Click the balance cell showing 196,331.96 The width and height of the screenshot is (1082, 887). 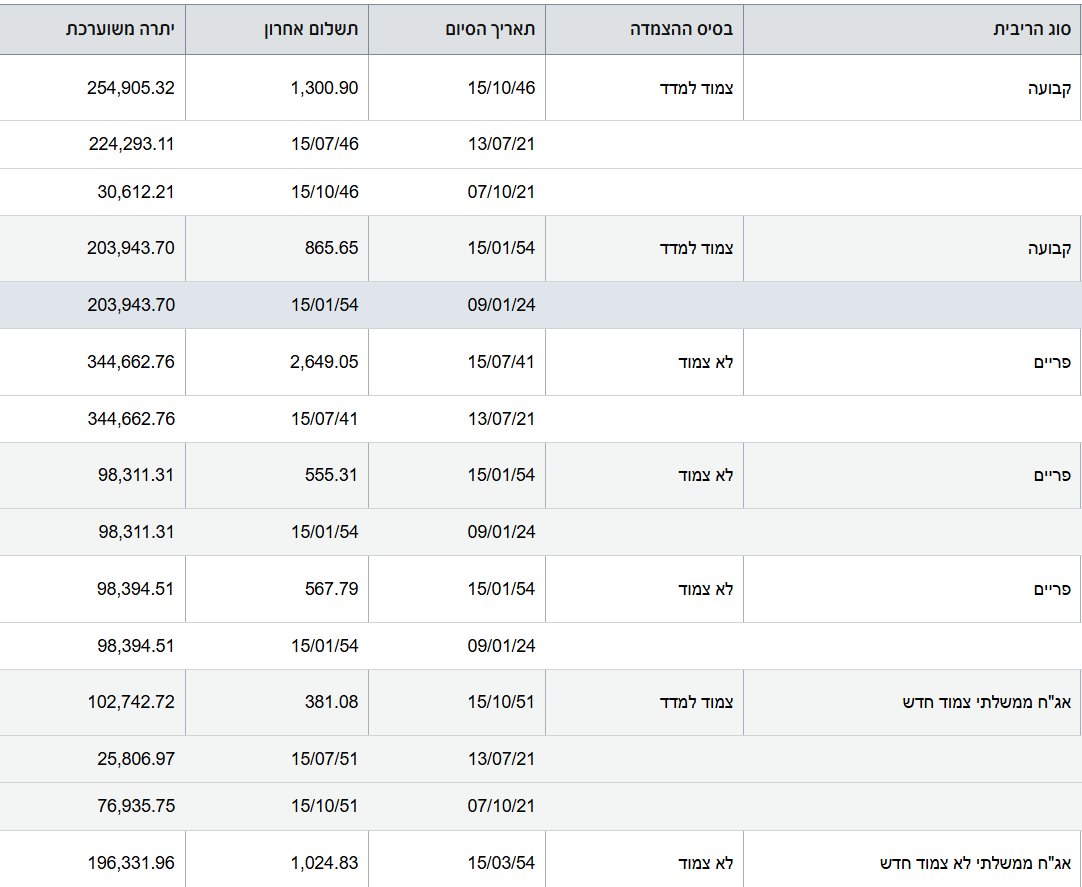coord(131,863)
